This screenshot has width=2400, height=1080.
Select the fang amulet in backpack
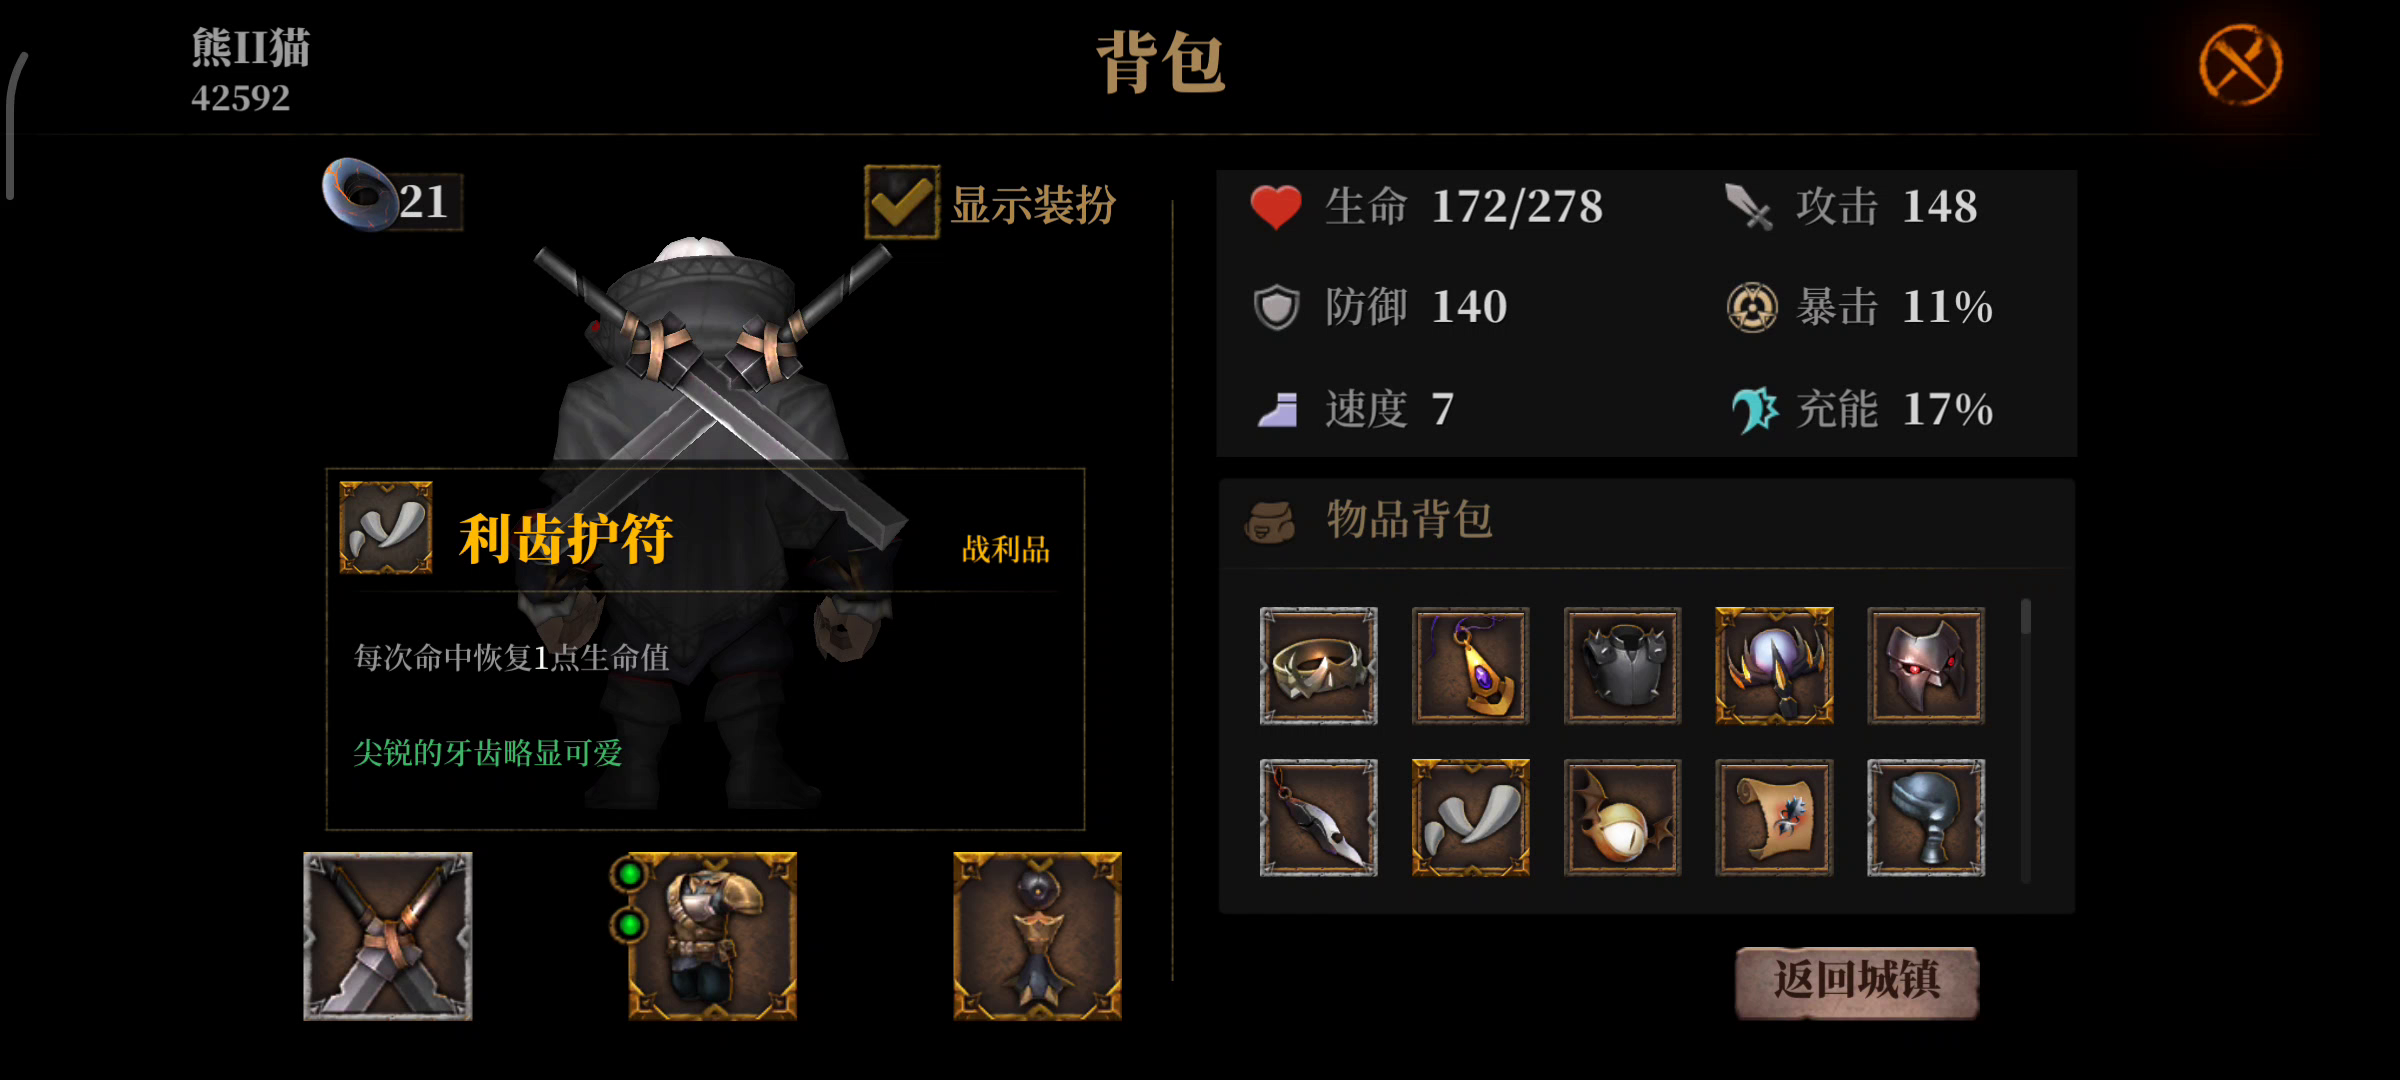[1470, 817]
